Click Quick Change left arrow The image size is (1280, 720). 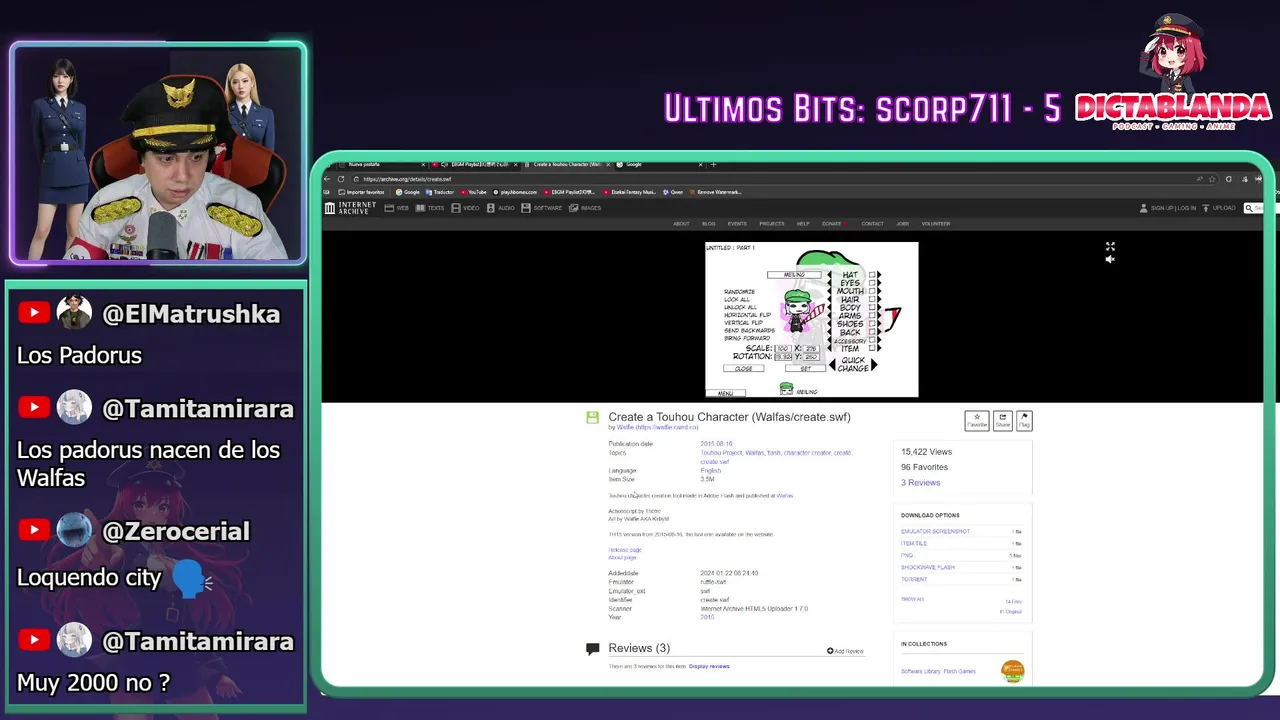click(x=832, y=364)
